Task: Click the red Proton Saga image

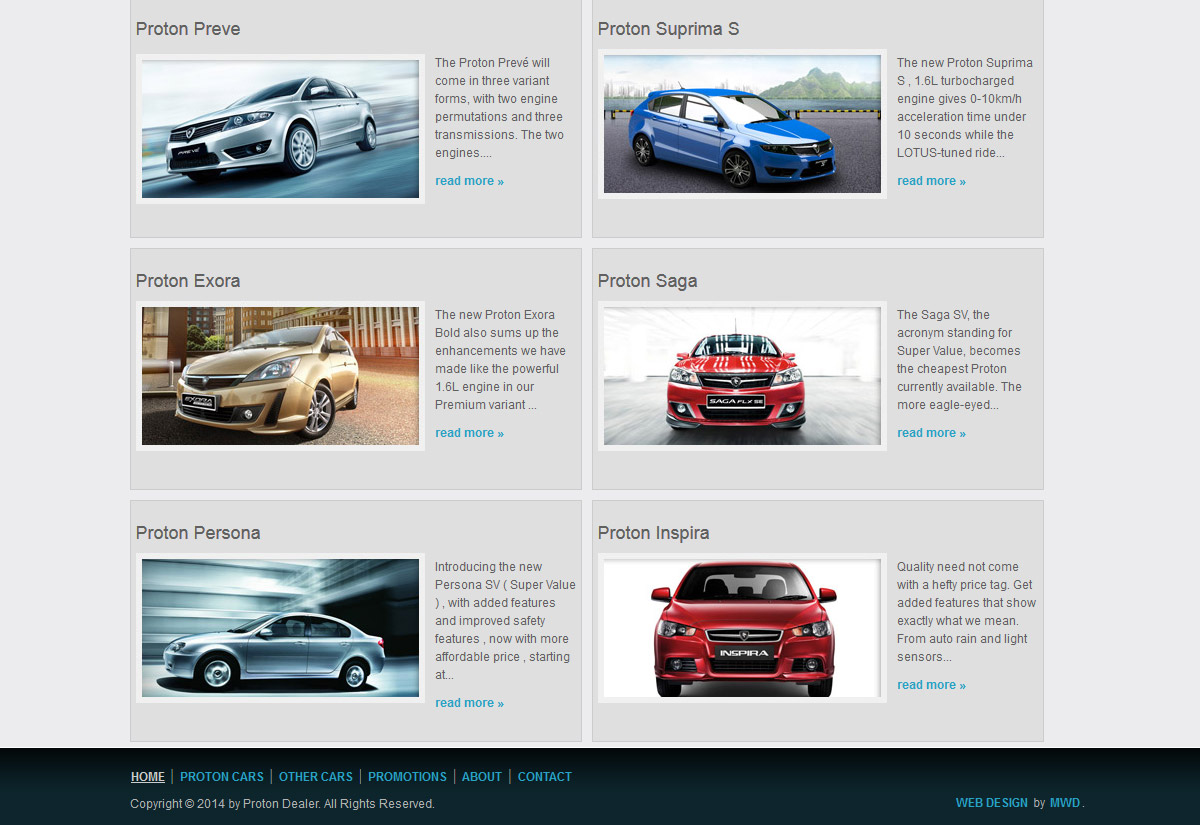Action: 742,376
